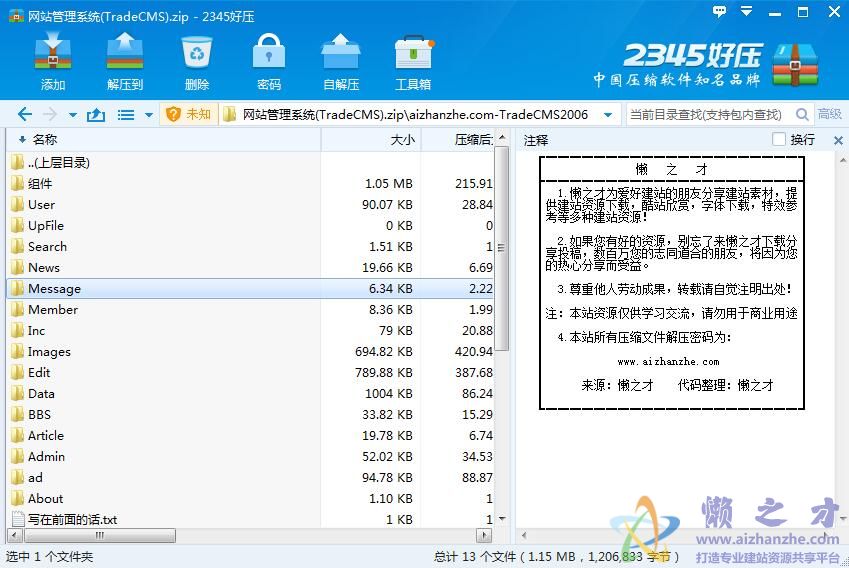Click the search box for current directory
This screenshot has height=568, width=849.
coord(709,114)
